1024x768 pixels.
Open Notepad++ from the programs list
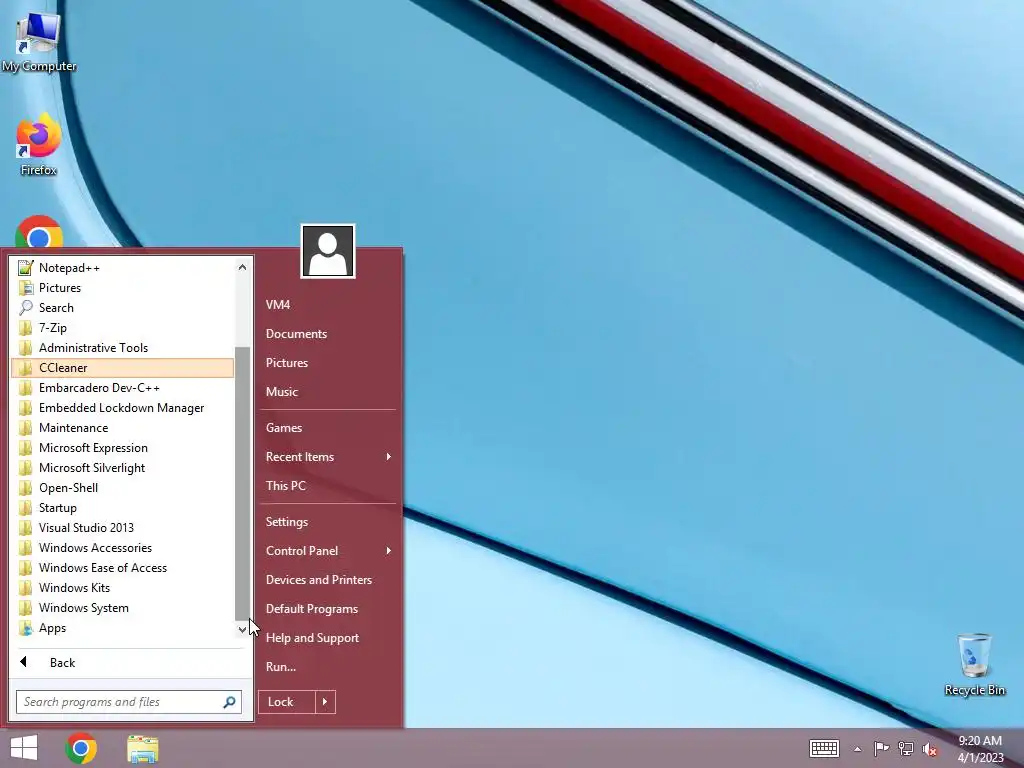click(123, 268)
